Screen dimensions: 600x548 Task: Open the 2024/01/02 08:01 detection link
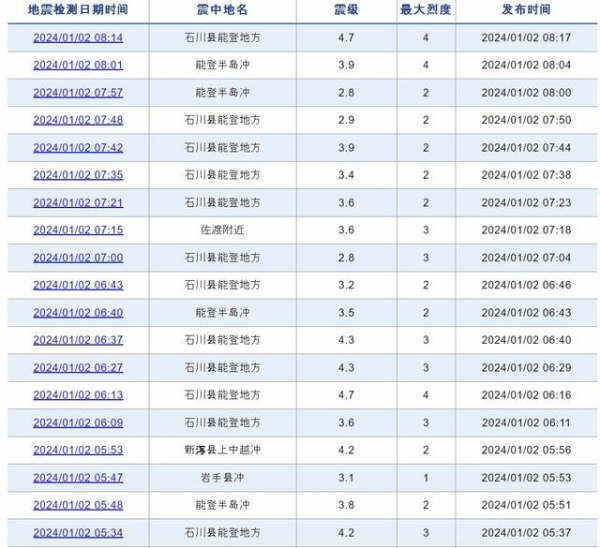(x=78, y=65)
